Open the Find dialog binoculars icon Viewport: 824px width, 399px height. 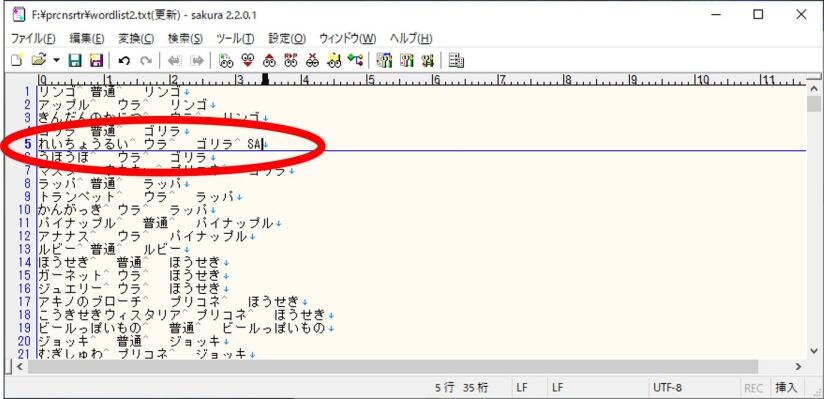pos(226,60)
